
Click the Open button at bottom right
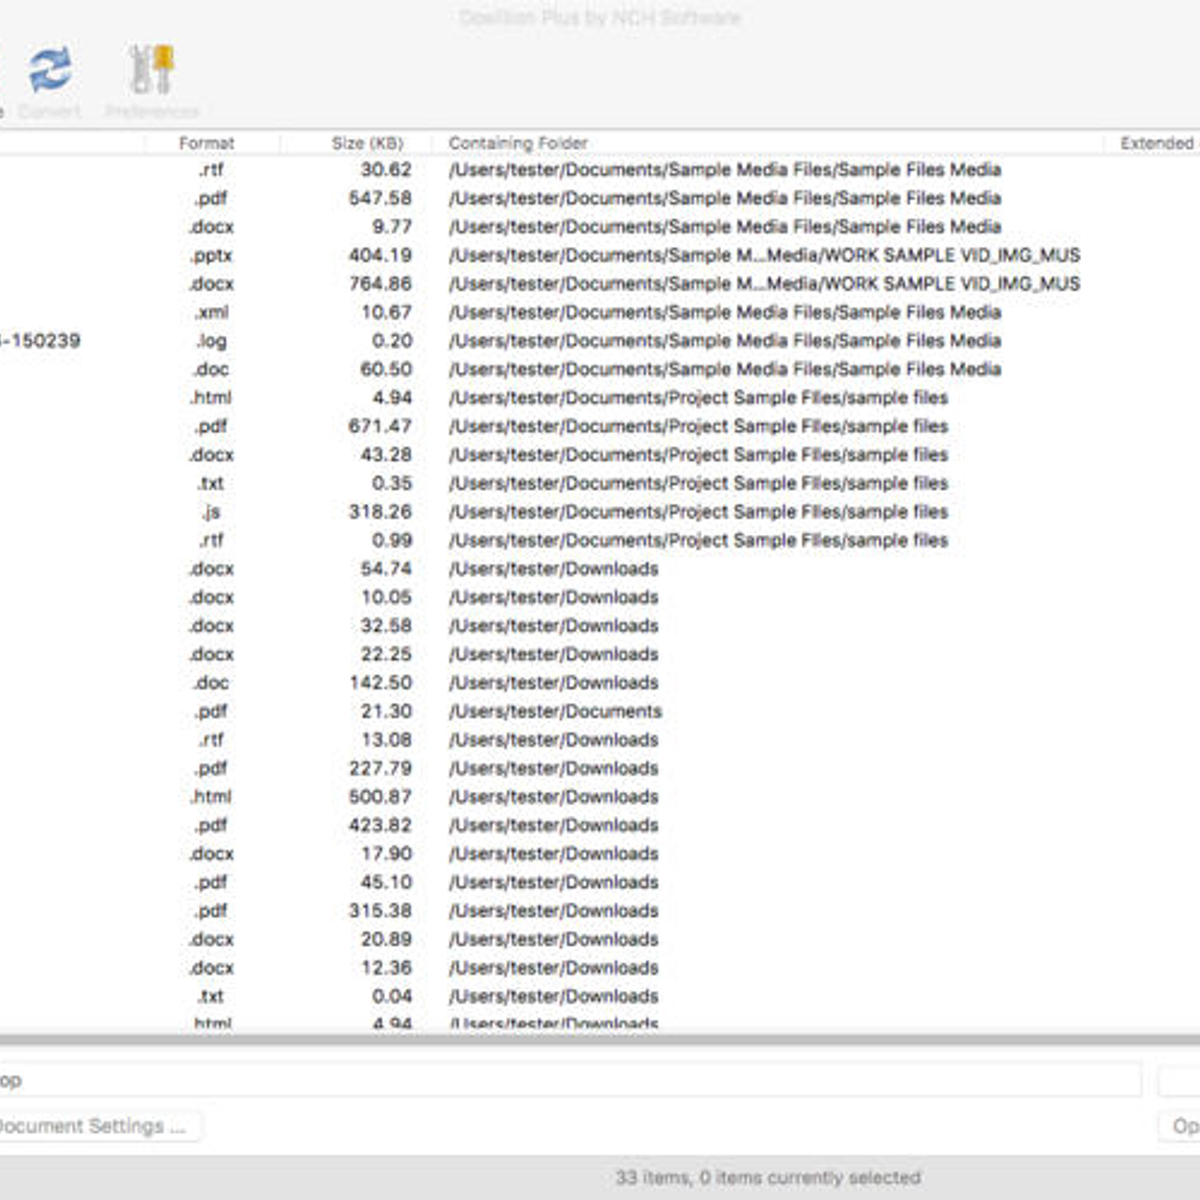[1182, 1126]
